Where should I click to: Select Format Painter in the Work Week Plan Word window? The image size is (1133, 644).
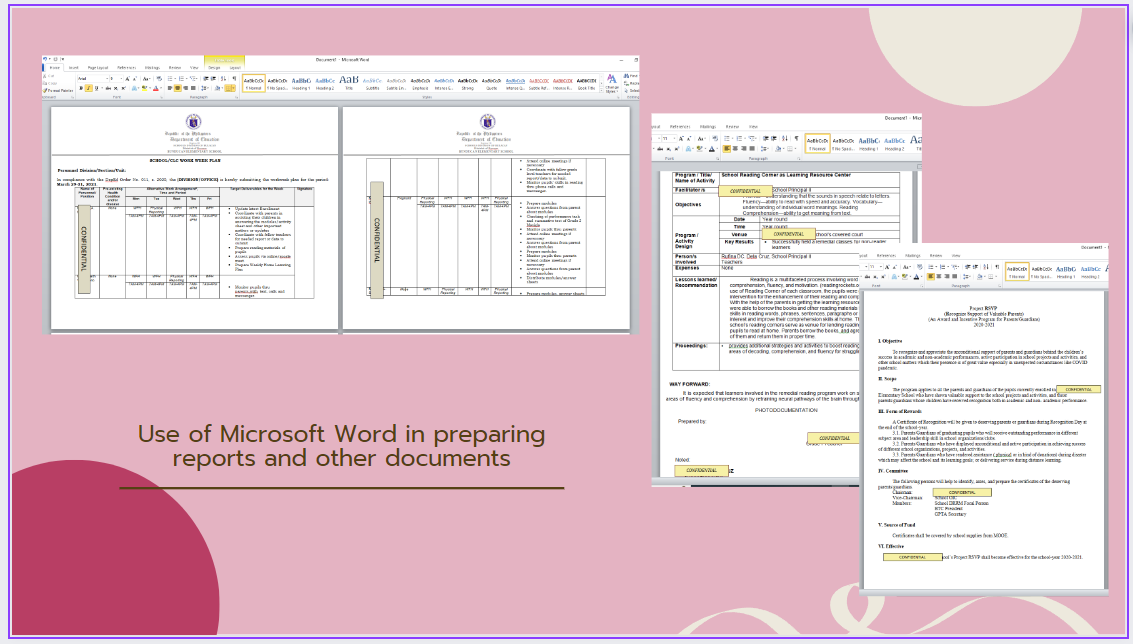coord(58,90)
